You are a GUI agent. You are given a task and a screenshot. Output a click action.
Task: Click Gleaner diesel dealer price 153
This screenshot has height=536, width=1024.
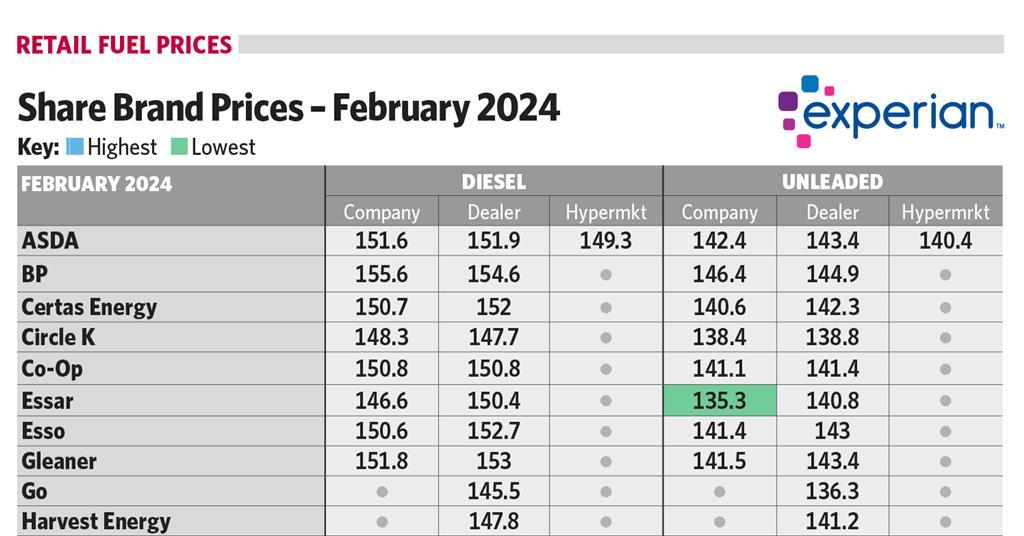(x=494, y=462)
